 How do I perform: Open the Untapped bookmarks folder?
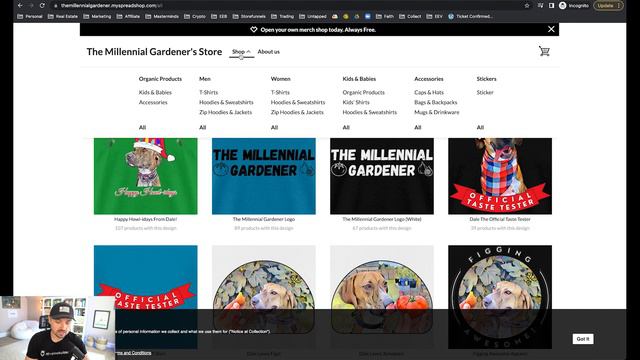point(313,16)
